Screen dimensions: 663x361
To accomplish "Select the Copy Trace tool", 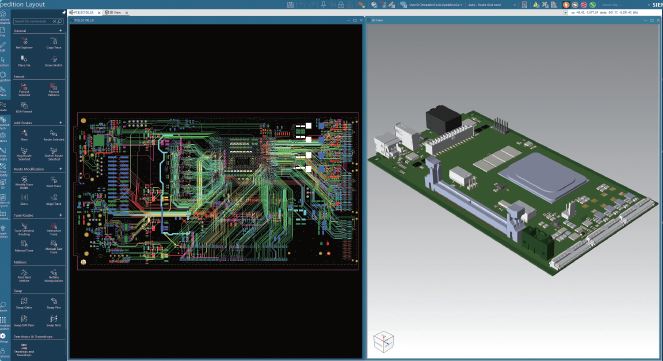I will point(54,43).
